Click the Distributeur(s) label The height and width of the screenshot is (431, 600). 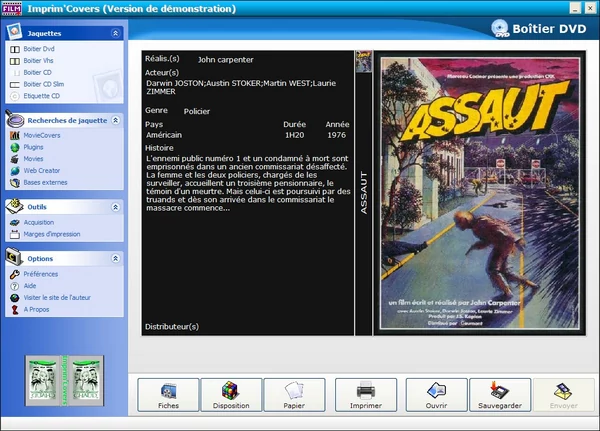[172, 327]
